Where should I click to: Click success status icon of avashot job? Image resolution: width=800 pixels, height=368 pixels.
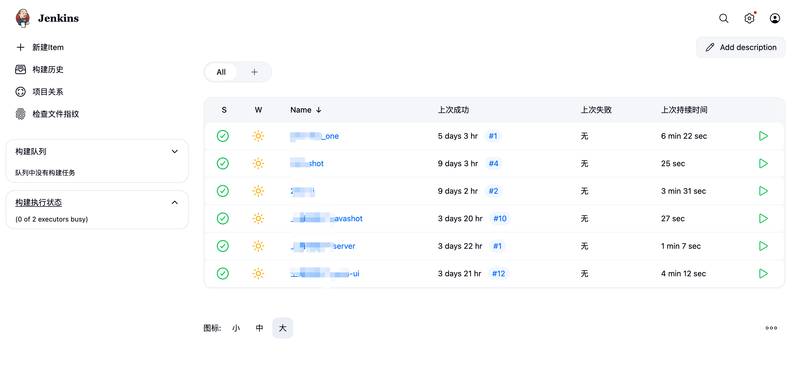coord(222,218)
